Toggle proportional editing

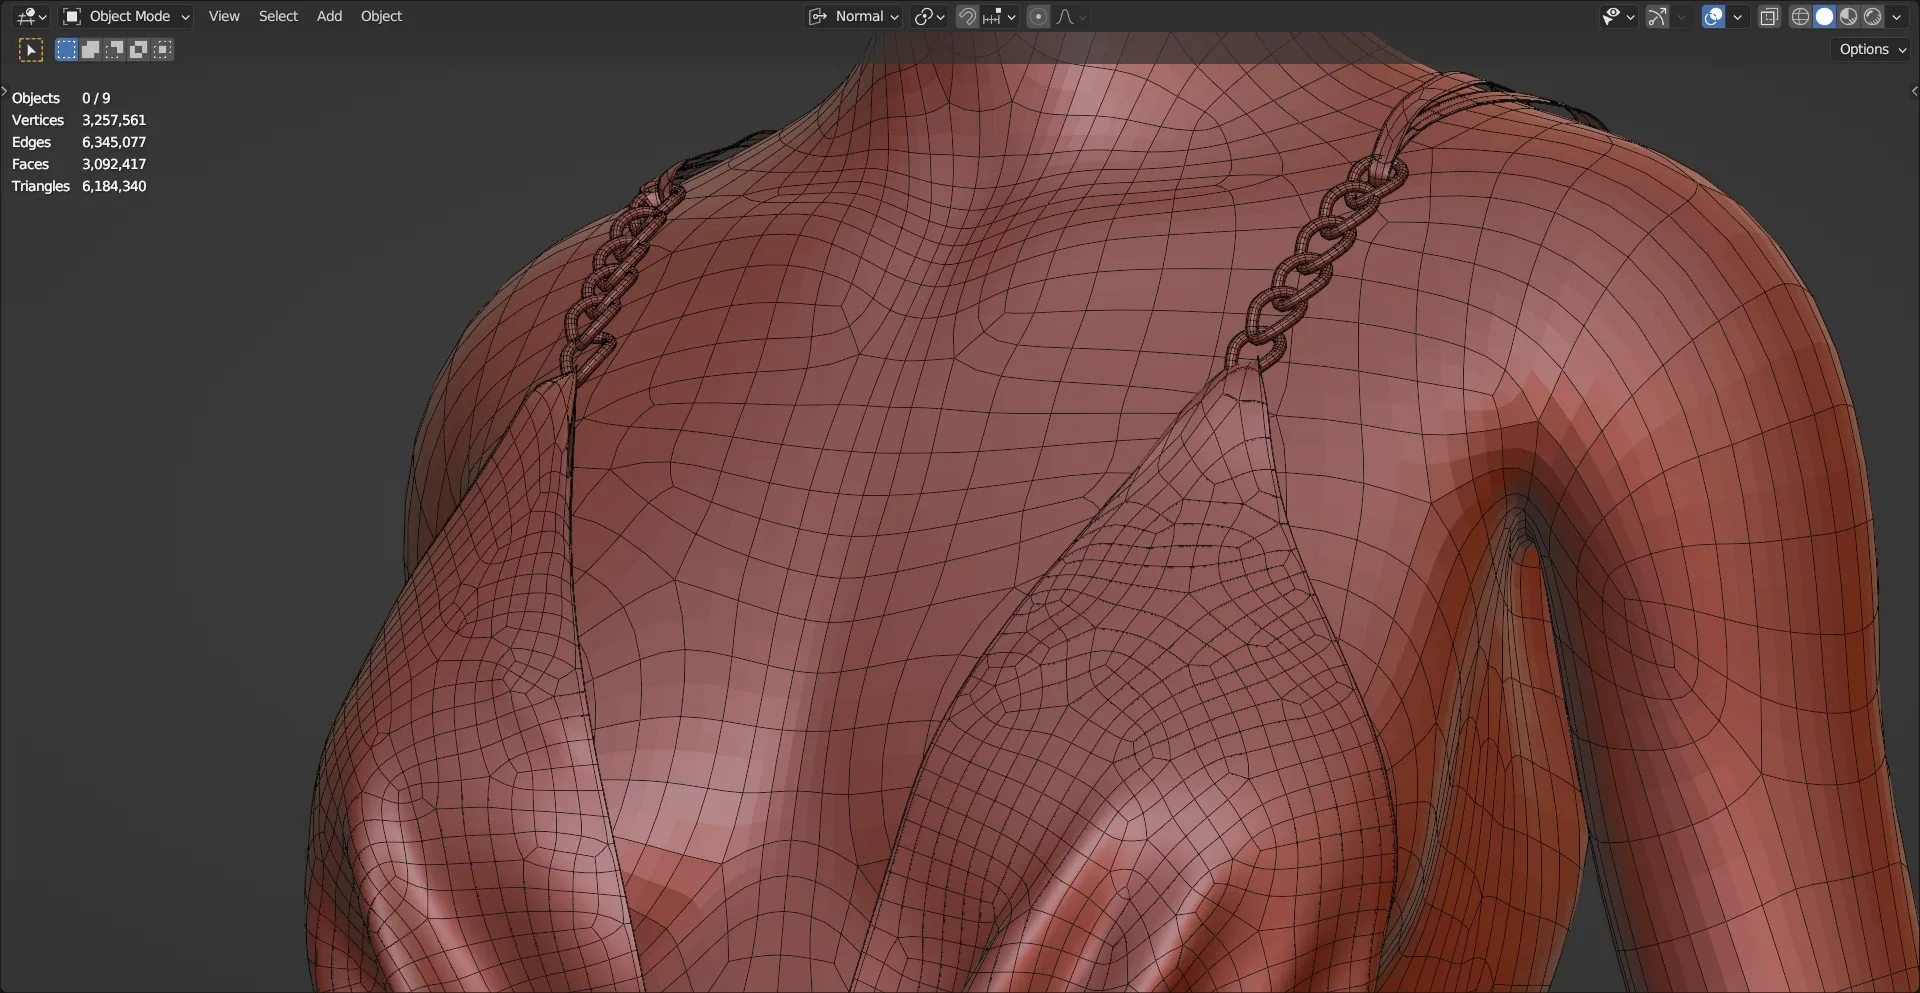pyautogui.click(x=1038, y=16)
